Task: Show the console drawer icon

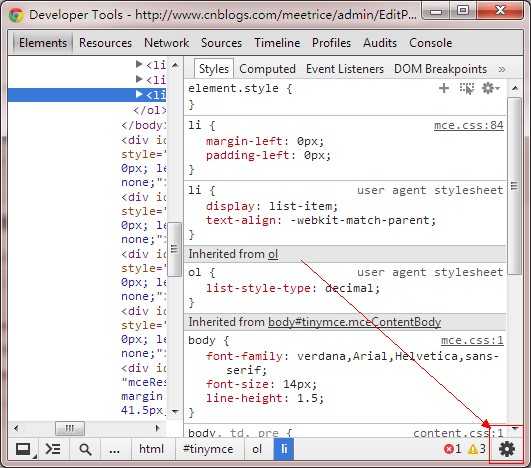Action: tap(53, 449)
